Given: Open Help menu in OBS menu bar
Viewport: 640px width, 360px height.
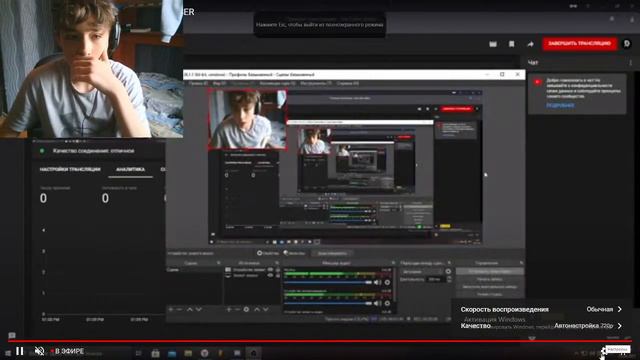Looking at the screenshot, I should pos(348,83).
